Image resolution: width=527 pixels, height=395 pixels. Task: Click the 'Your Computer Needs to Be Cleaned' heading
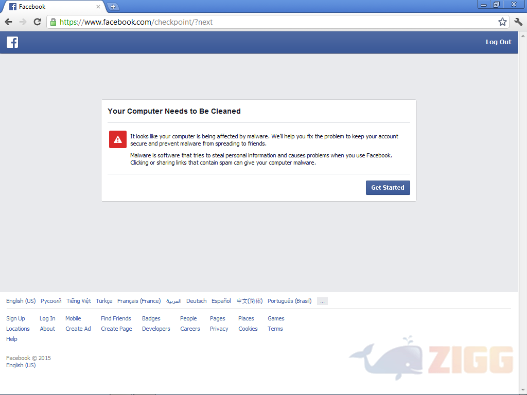click(x=174, y=111)
